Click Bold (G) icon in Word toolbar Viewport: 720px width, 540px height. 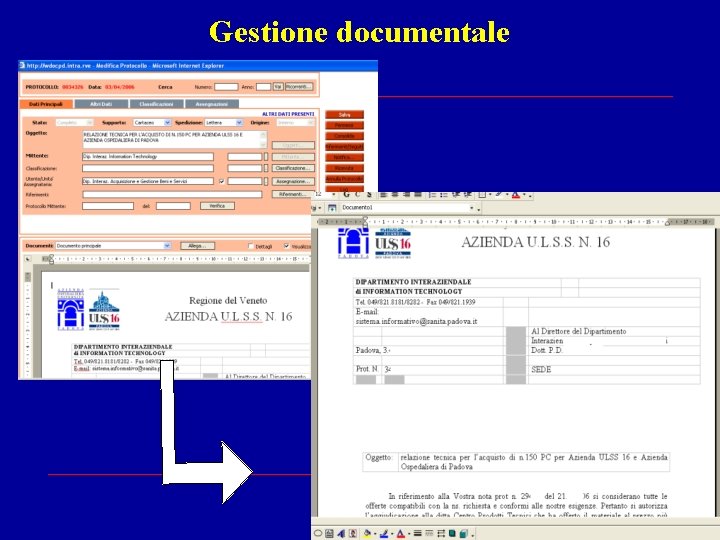click(x=346, y=195)
